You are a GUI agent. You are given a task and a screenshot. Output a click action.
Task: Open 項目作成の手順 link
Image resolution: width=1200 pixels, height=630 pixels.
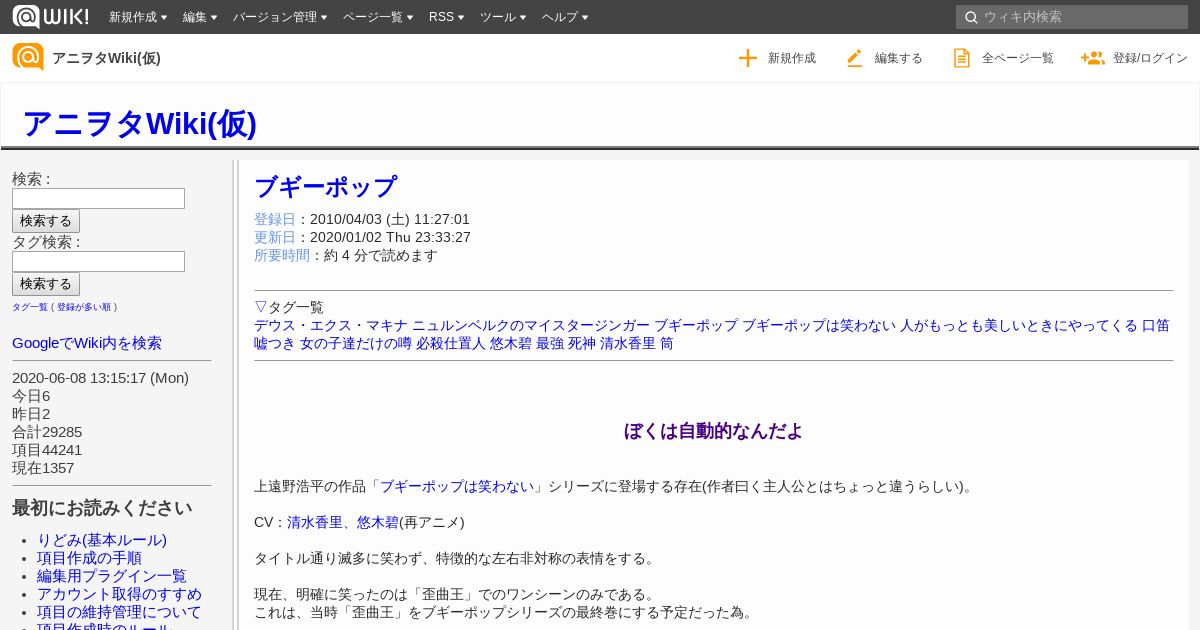point(89,558)
